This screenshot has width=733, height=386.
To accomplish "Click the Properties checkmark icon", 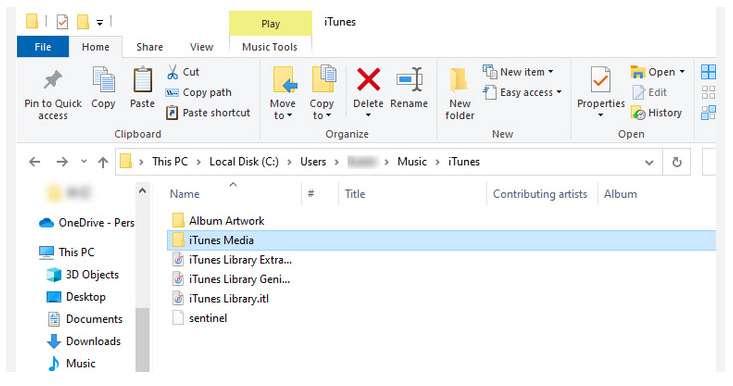I will click(x=600, y=79).
